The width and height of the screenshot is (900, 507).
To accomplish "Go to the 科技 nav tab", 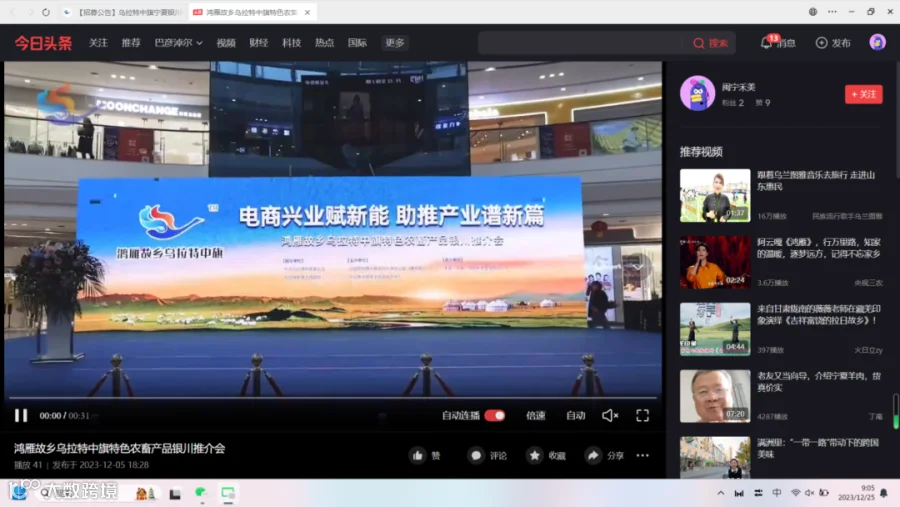I will [291, 43].
